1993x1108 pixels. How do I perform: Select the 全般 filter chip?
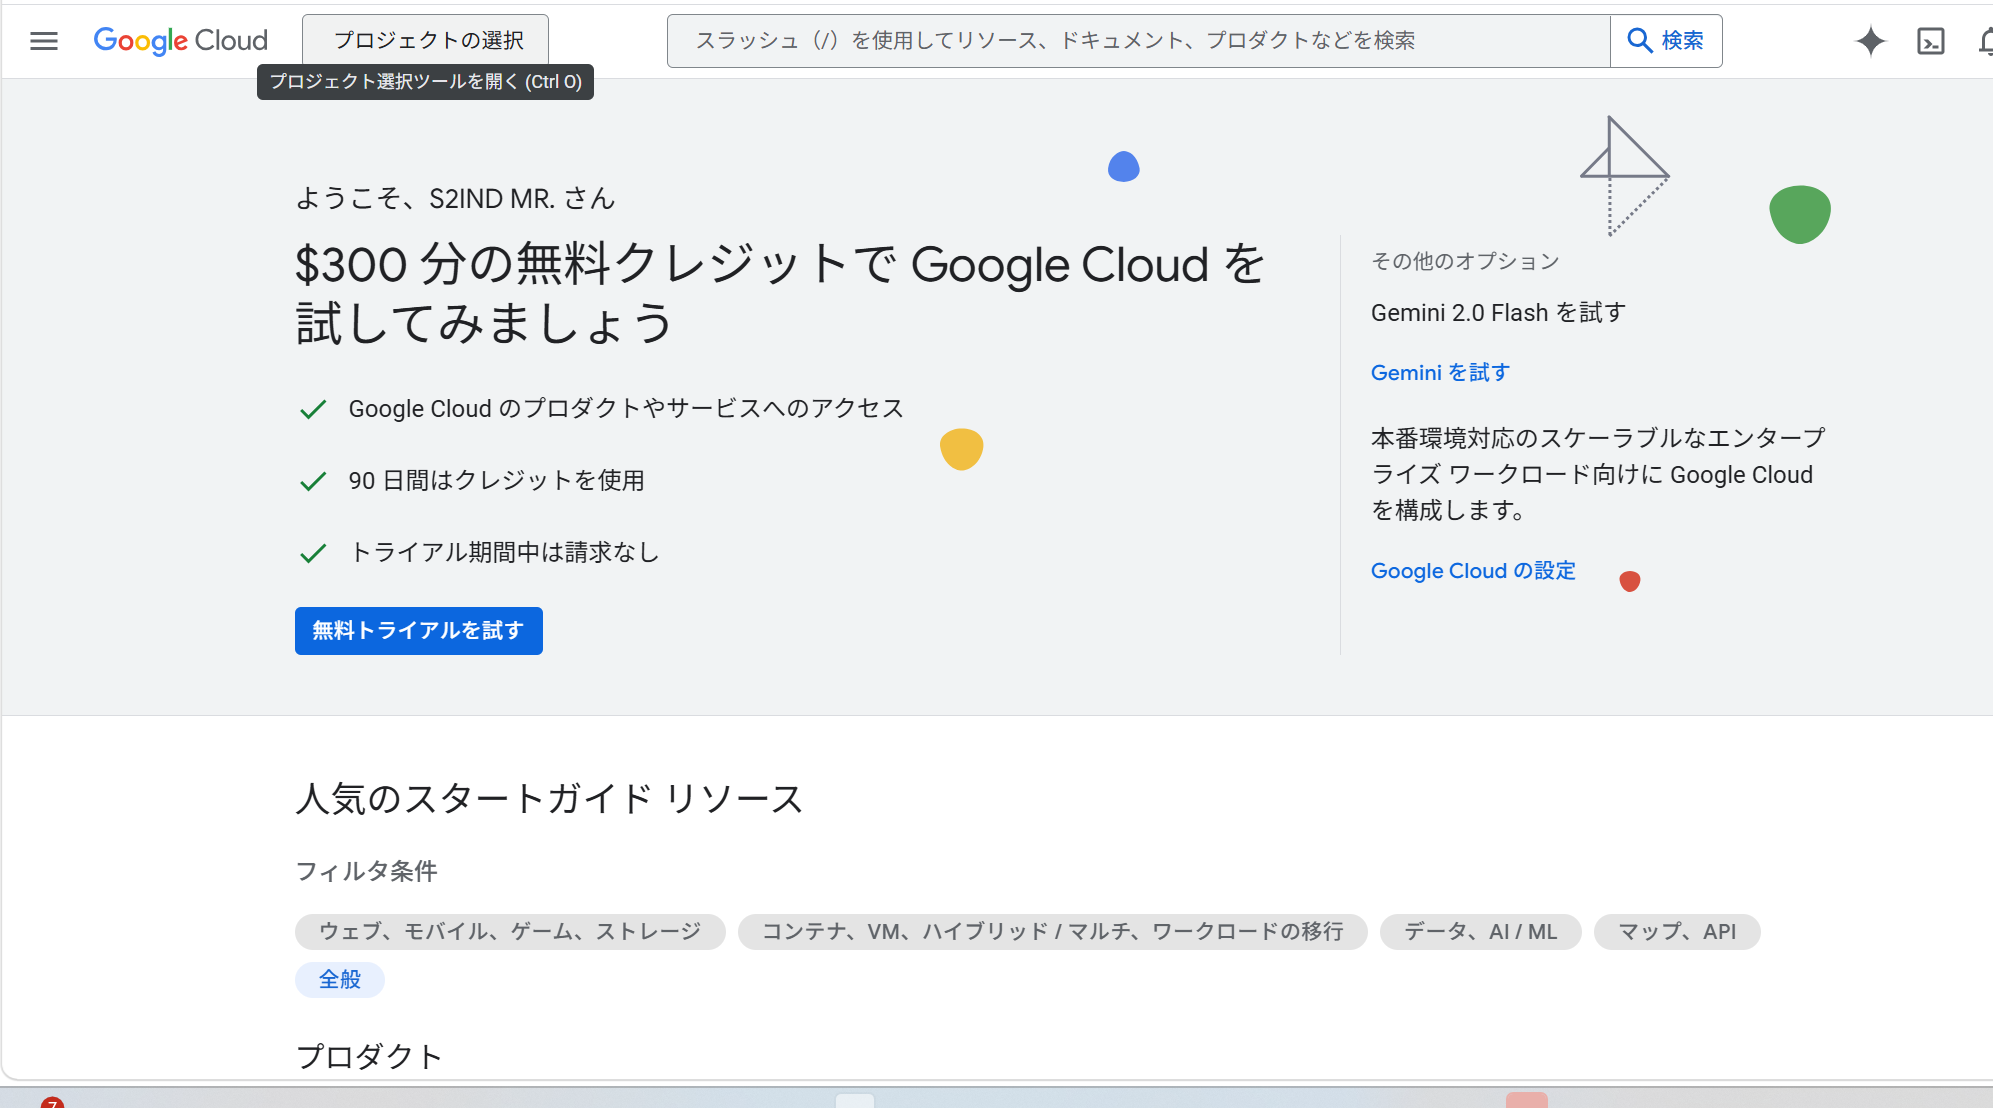[340, 980]
